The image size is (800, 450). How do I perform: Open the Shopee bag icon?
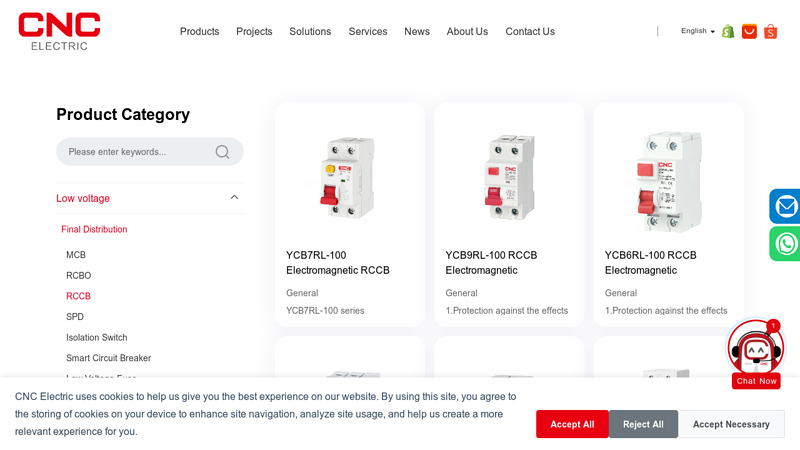tap(770, 32)
